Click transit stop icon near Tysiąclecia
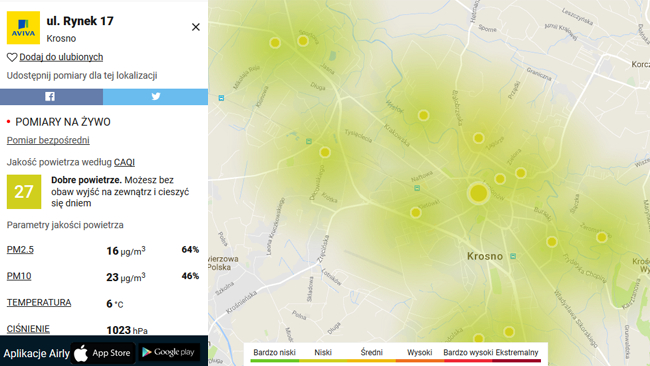The height and width of the screenshot is (366, 650). [309, 142]
